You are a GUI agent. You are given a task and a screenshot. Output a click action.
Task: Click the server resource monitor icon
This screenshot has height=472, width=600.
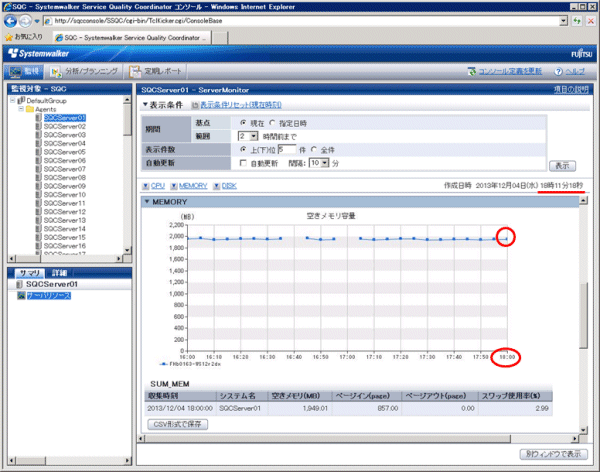pos(21,296)
